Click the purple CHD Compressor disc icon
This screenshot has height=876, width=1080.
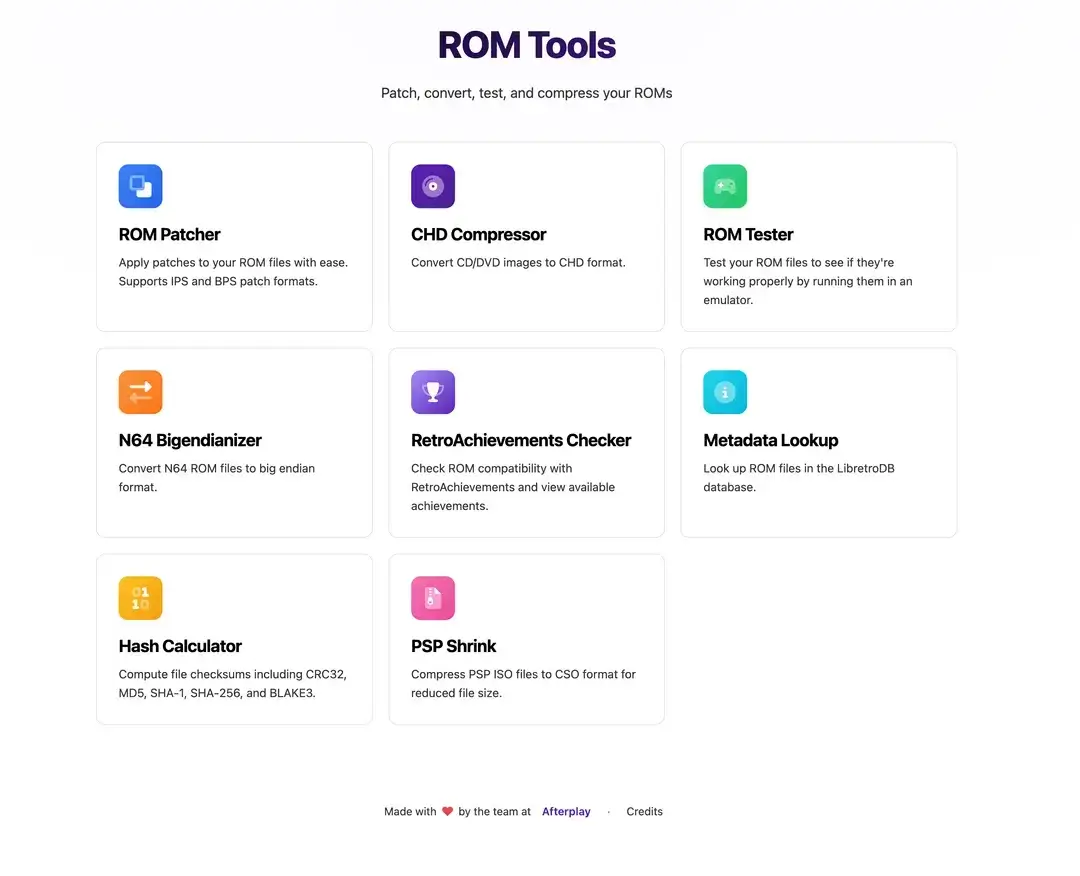432,186
